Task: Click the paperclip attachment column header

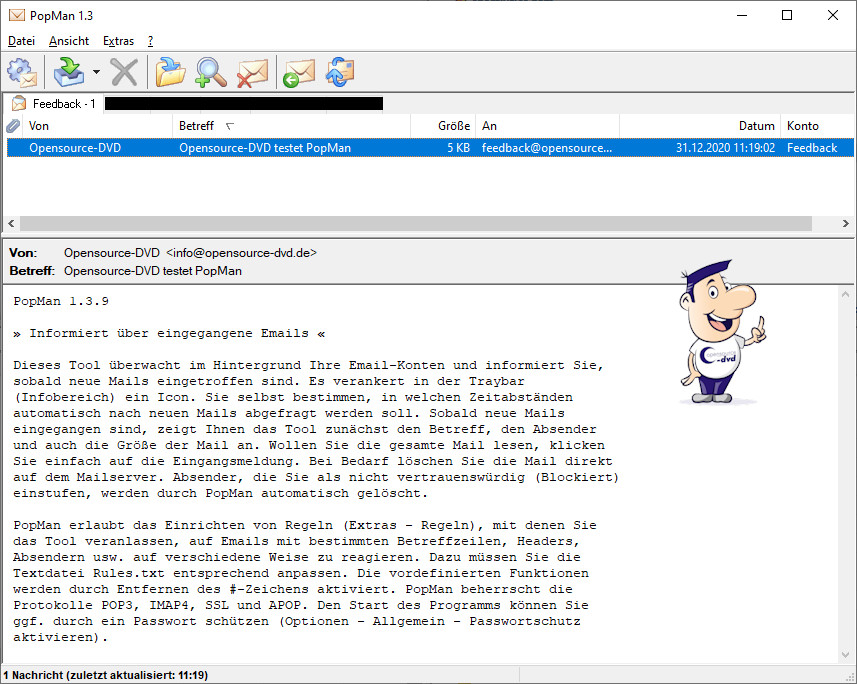Action: pyautogui.click(x=13, y=126)
